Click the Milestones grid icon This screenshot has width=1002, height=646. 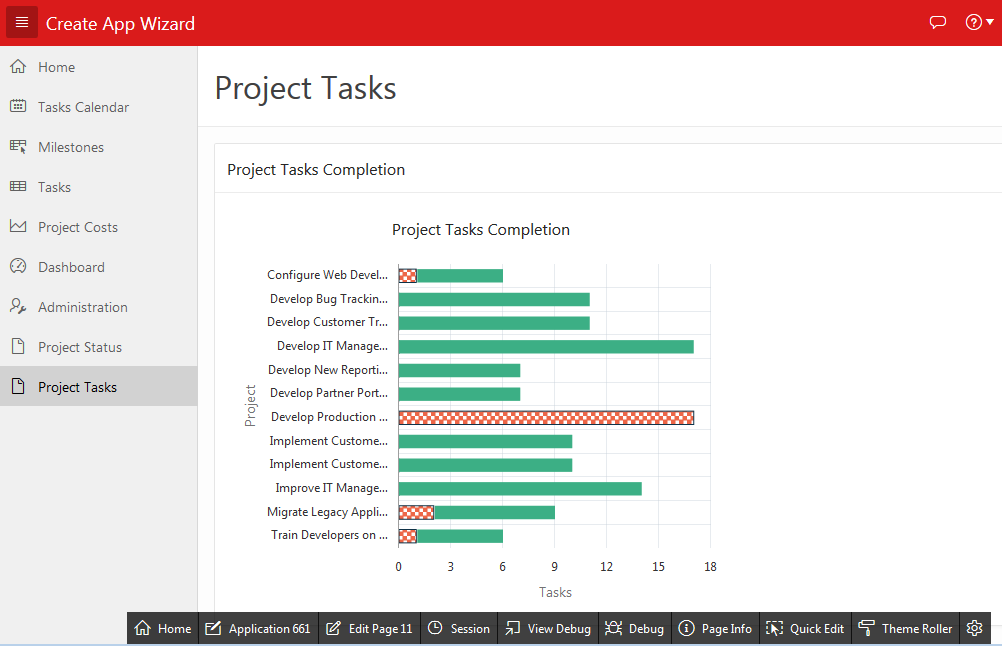pos(18,146)
